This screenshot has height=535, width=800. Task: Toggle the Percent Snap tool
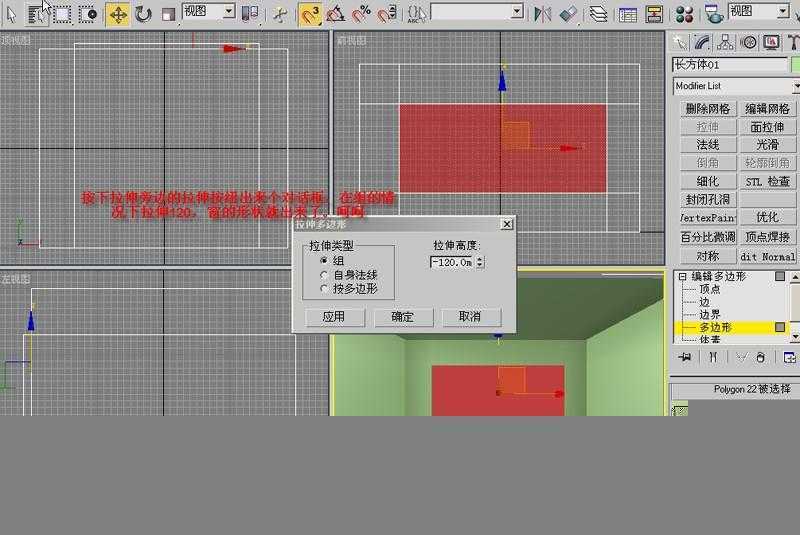pyautogui.click(x=361, y=14)
